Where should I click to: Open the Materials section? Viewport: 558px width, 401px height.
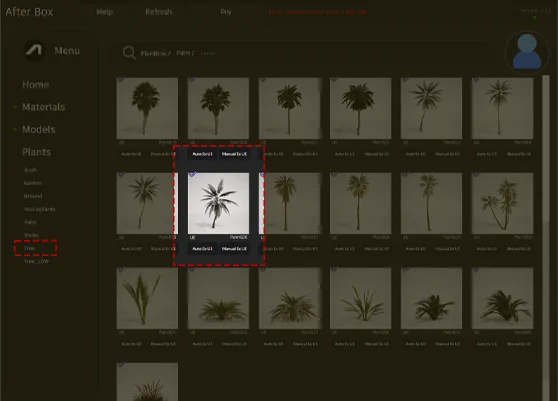pyautogui.click(x=43, y=107)
